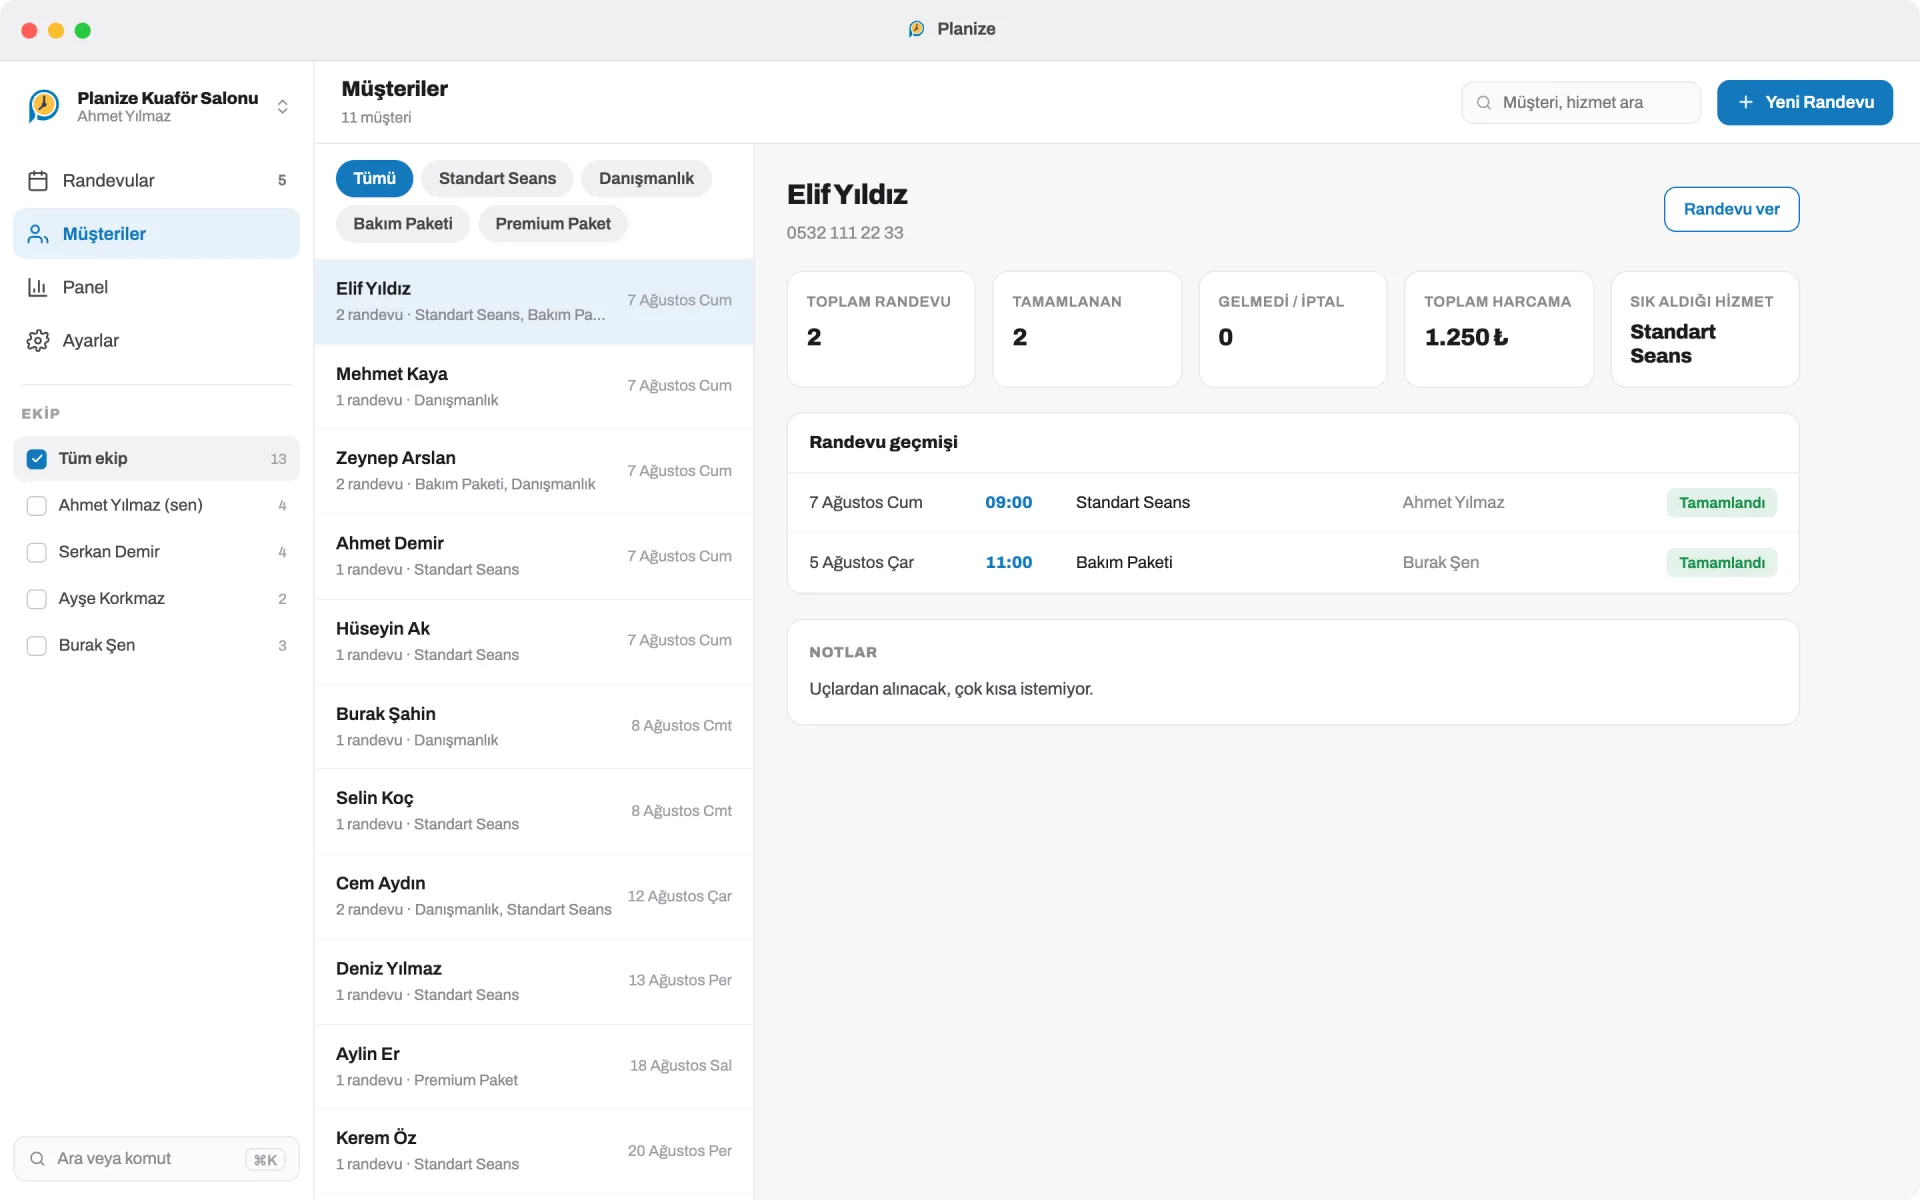Screen dimensions: 1920x1200
Task: Click the Randevular calendar icon
Action: [38, 181]
